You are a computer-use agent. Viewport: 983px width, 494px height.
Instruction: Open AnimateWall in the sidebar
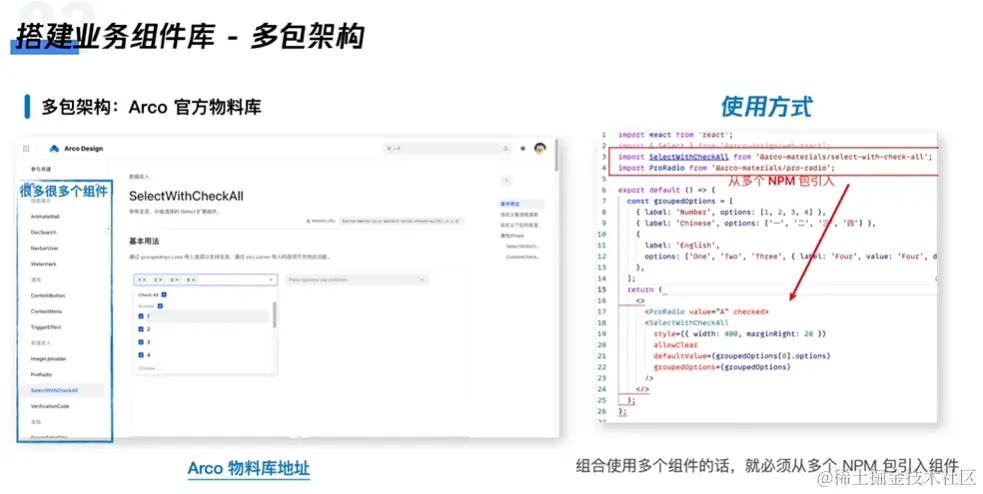tap(45, 216)
